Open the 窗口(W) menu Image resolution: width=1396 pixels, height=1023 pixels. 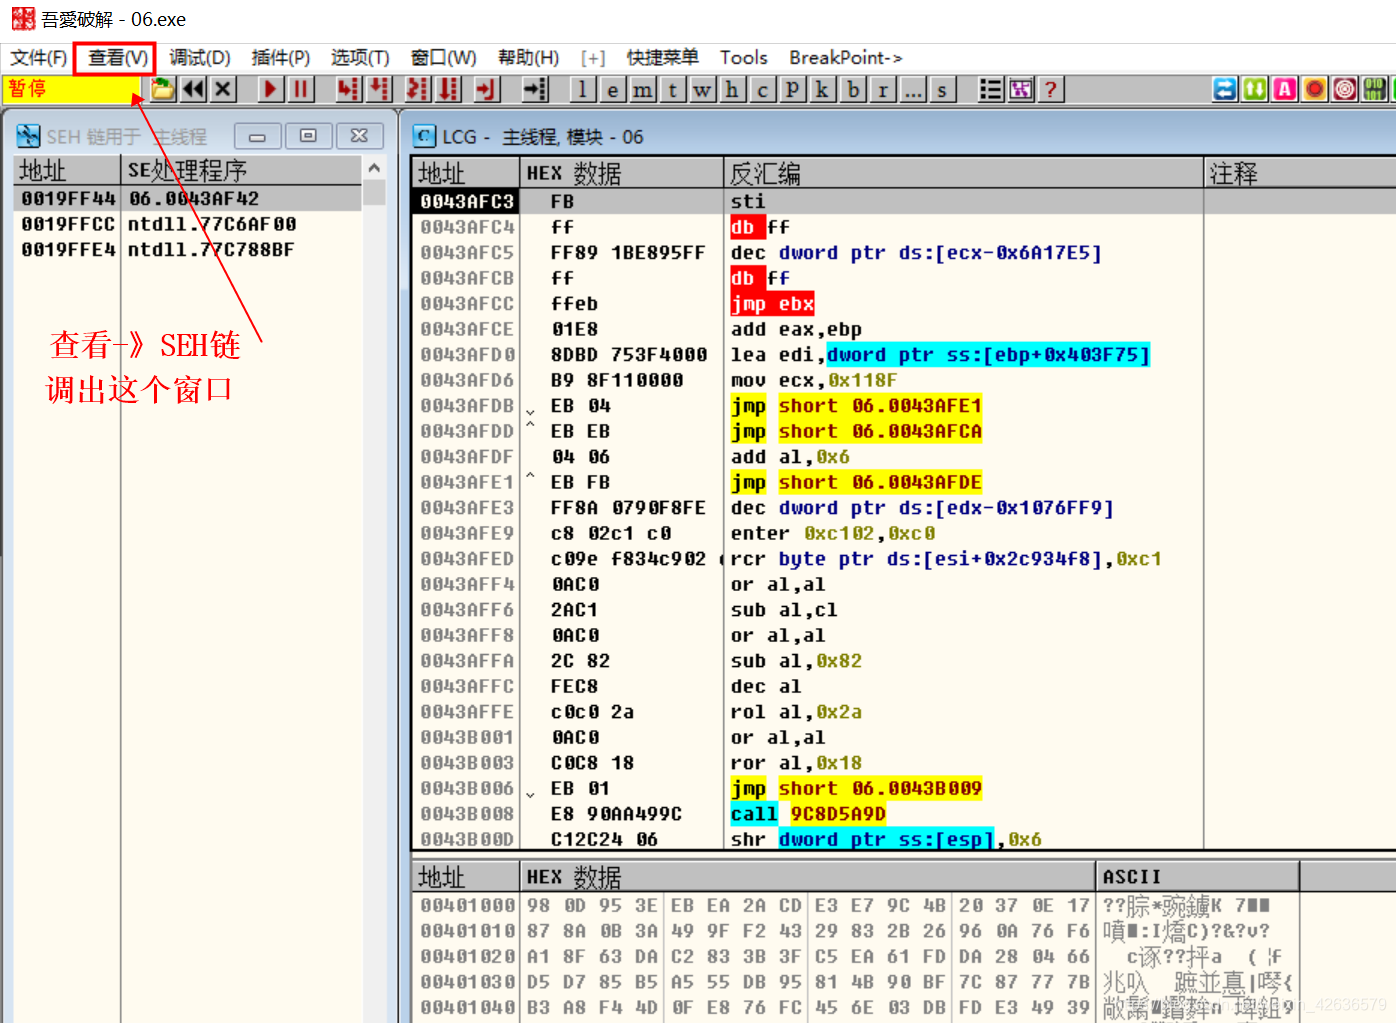coord(443,58)
